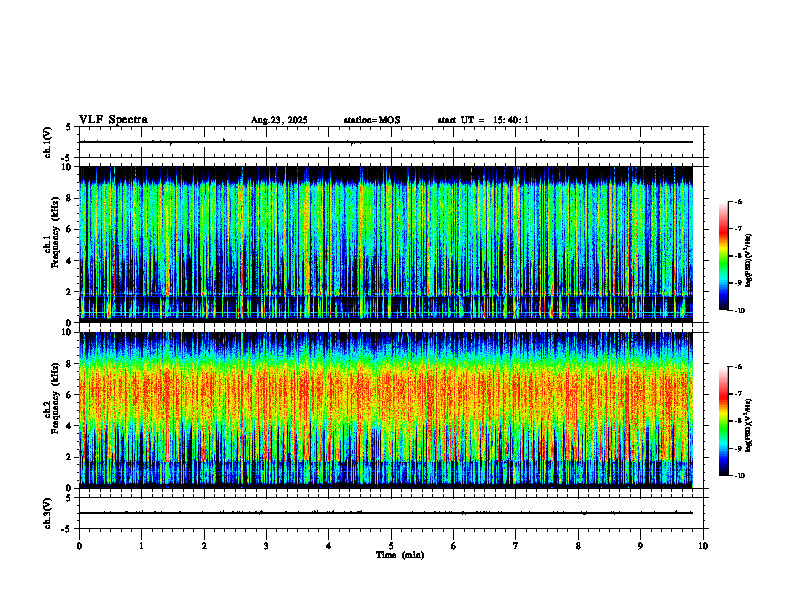
Task: Select the 4 kHz tick on the ch.2 axis
Action: coord(70,426)
